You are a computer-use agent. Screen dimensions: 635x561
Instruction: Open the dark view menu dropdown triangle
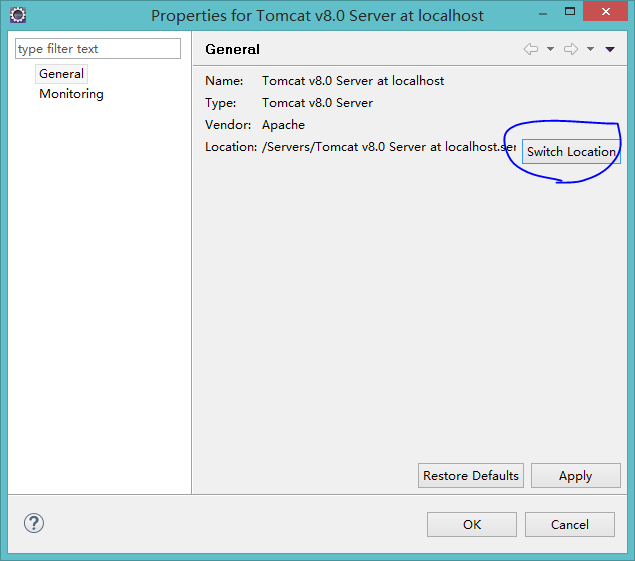(610, 49)
